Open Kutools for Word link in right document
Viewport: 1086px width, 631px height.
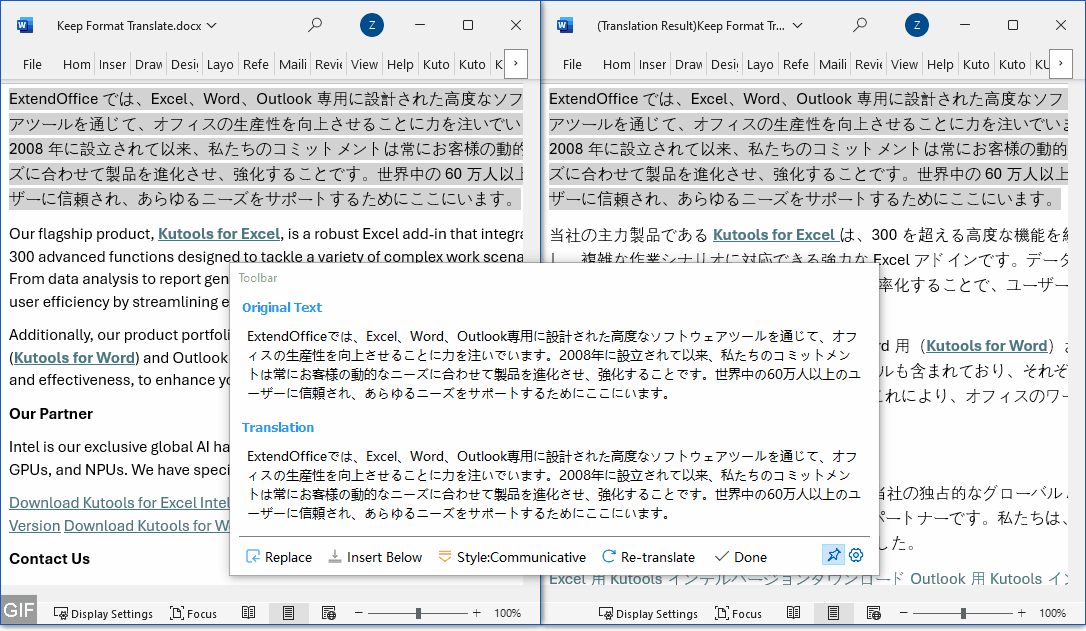click(986, 346)
